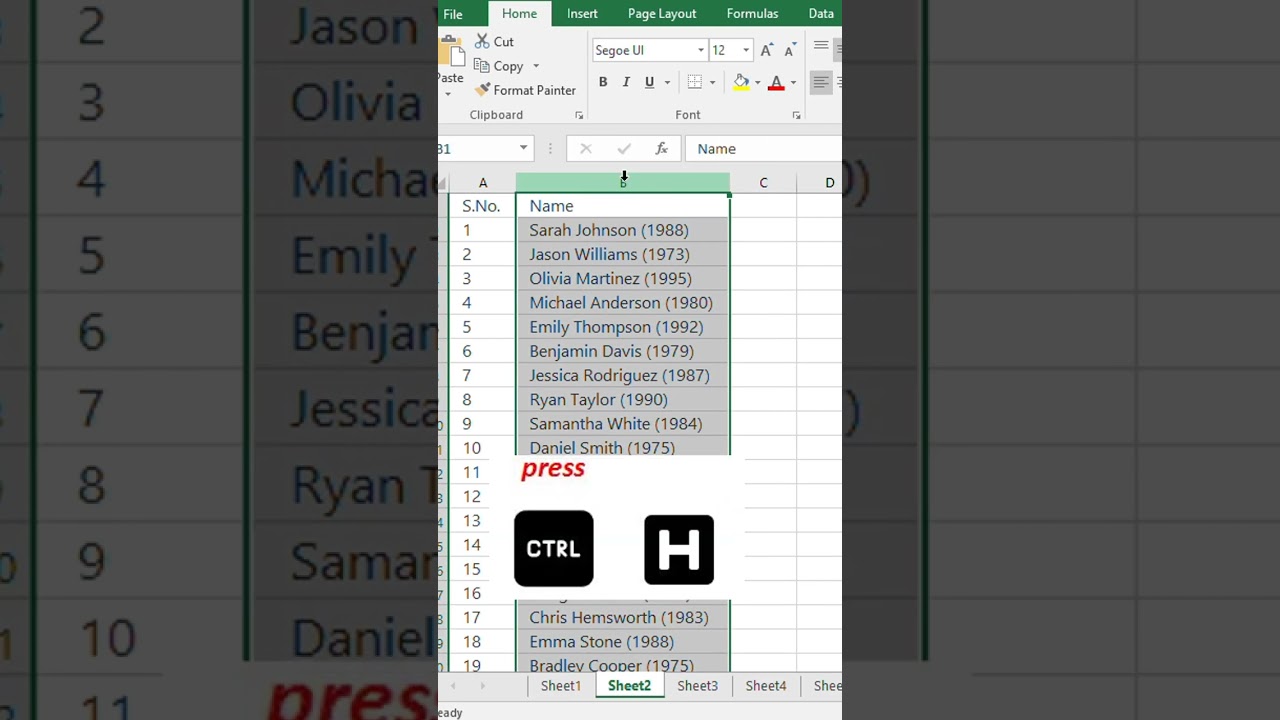This screenshot has height=720, width=1280.
Task: Click the fx Insert Function icon
Action: tap(661, 149)
